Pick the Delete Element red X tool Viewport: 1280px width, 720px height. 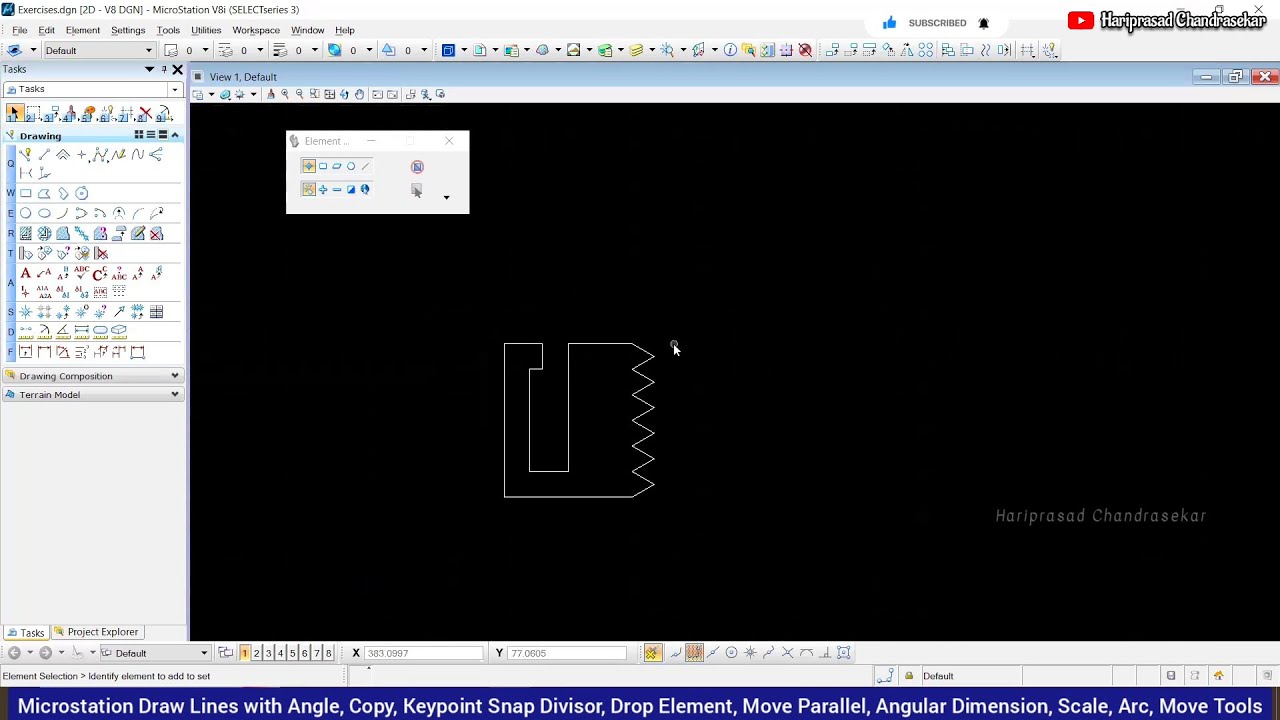click(146, 114)
